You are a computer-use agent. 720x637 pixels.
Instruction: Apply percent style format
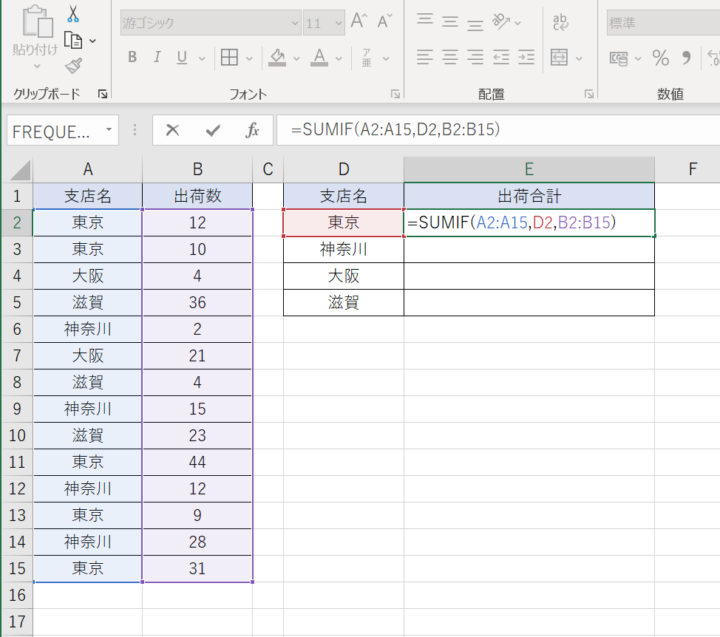tap(660, 58)
